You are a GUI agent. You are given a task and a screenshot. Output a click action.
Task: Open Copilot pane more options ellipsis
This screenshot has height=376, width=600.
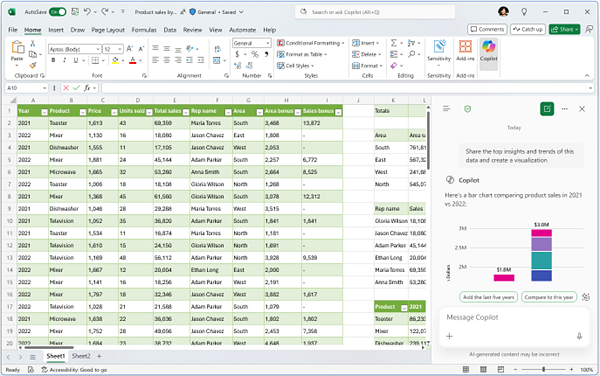pyautogui.click(x=564, y=109)
